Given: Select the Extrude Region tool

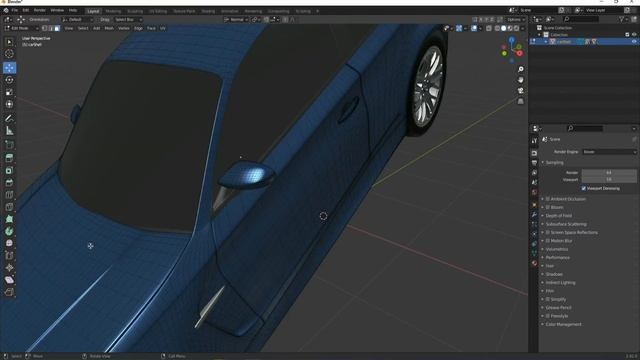Looking at the screenshot, I should [9, 158].
